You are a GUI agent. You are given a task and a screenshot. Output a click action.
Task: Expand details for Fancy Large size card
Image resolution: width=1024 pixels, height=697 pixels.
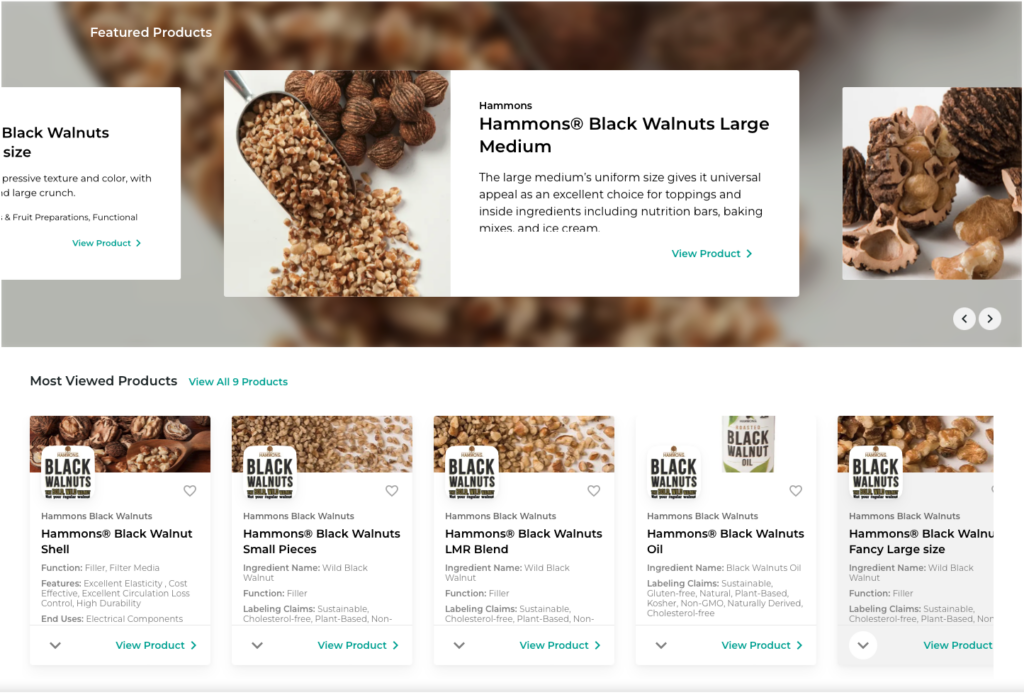863,645
